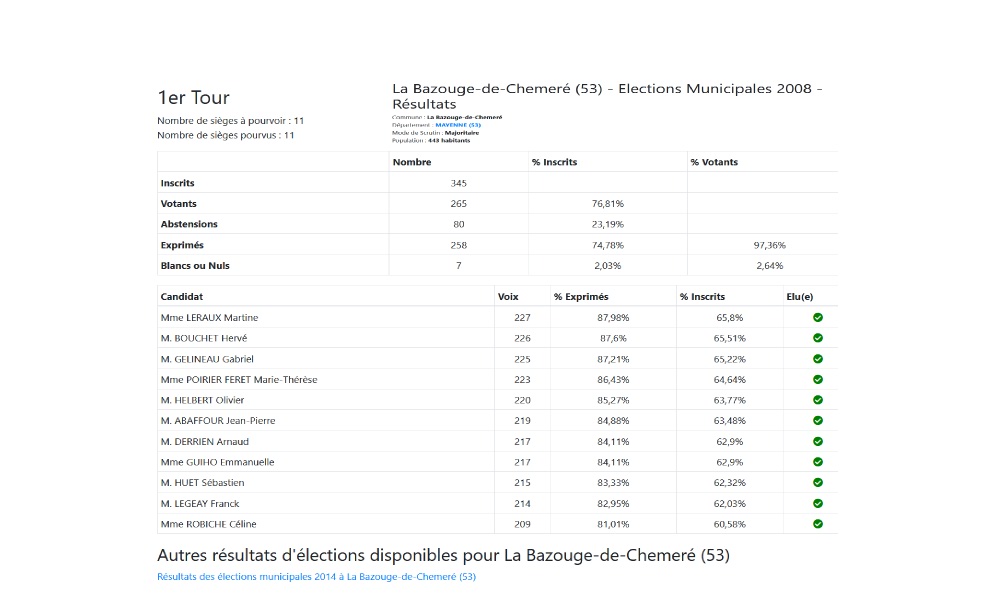The width and height of the screenshot is (1000, 600).
Task: Open the 2014 municipal election results link
Action: click(316, 577)
